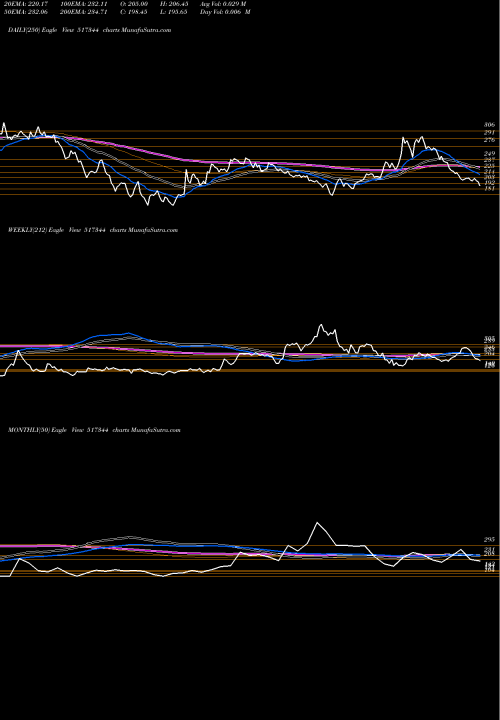This screenshot has width=500, height=720.
Task: Click the 20EMA: 220.17 value
Action: (28, 4)
